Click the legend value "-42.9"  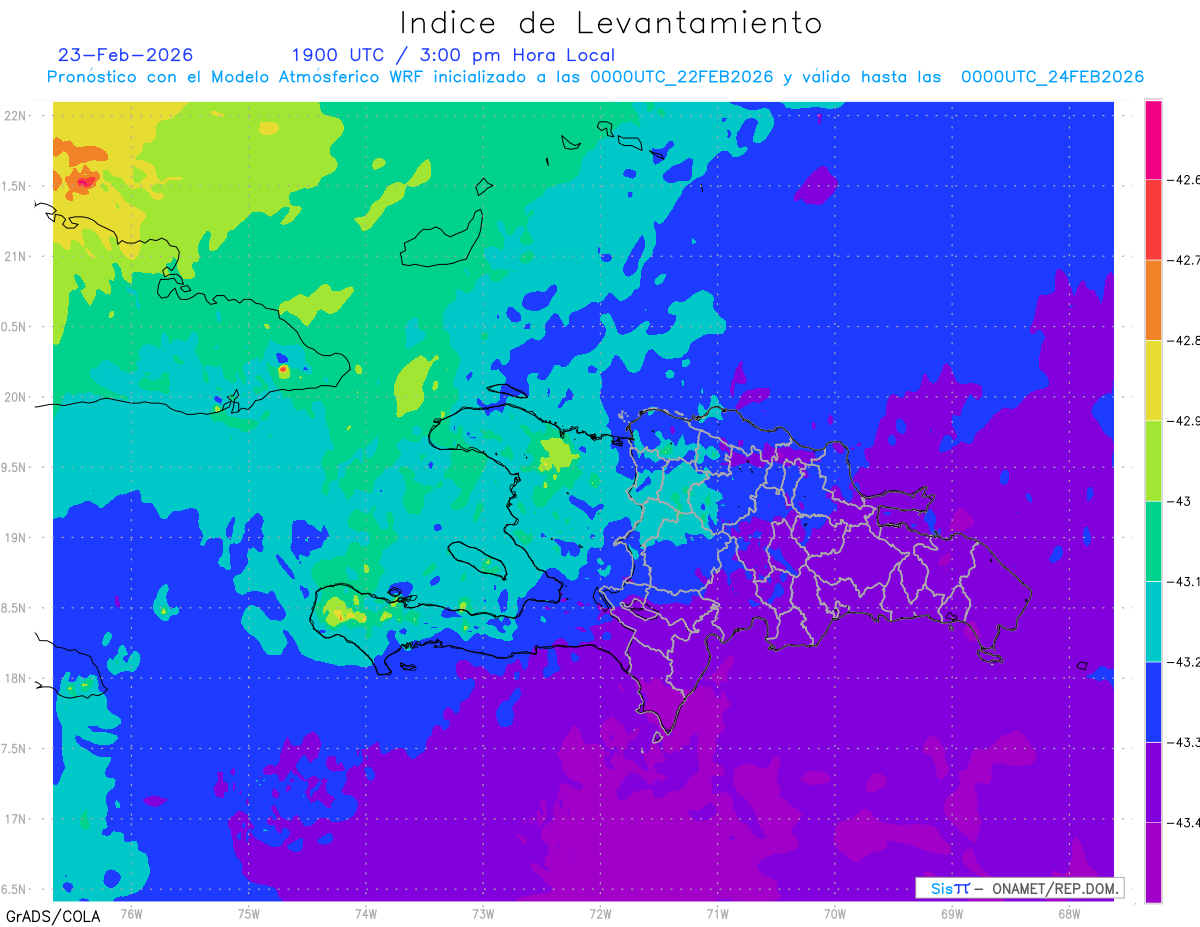click(x=1183, y=421)
